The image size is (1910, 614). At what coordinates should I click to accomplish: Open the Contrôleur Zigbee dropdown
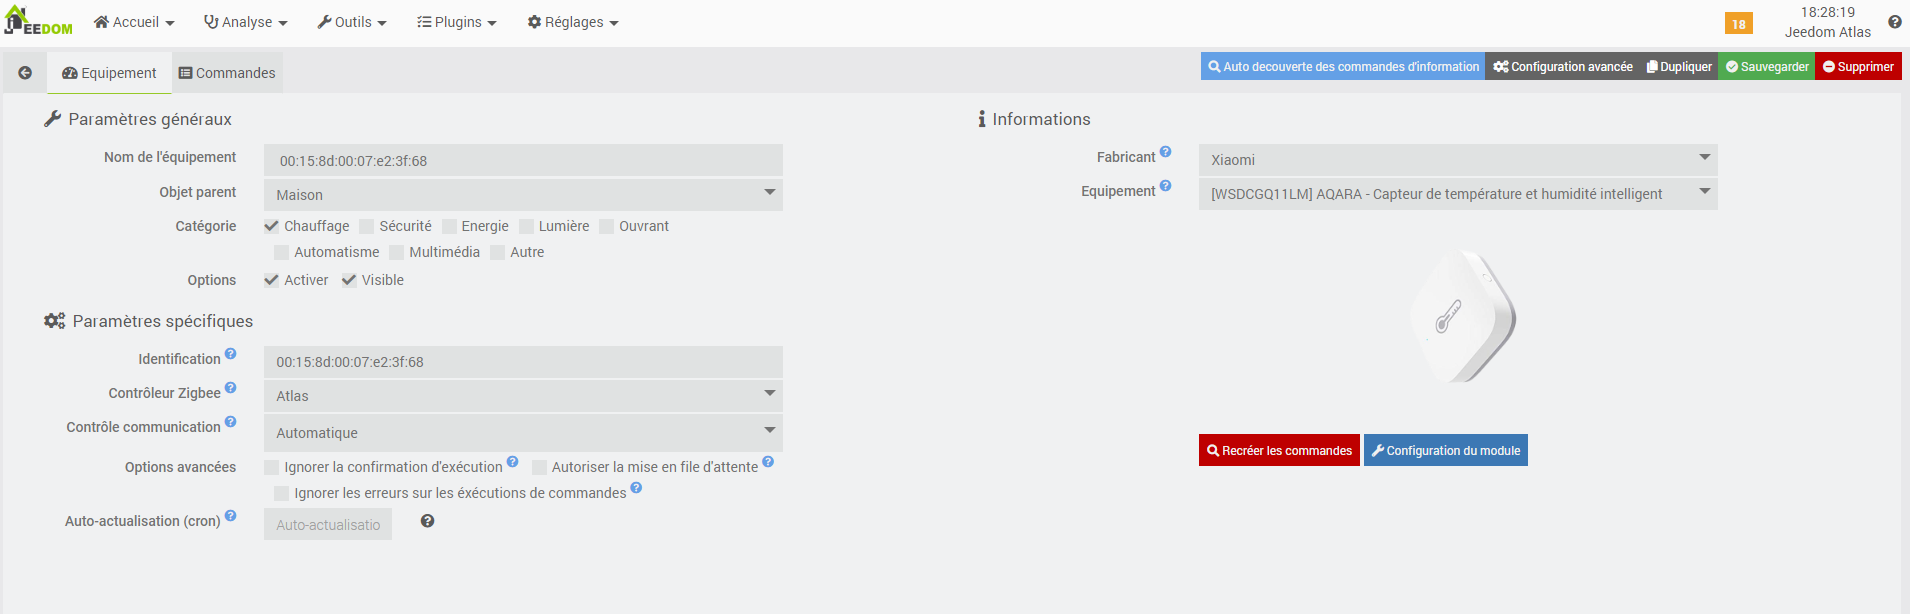[523, 396]
